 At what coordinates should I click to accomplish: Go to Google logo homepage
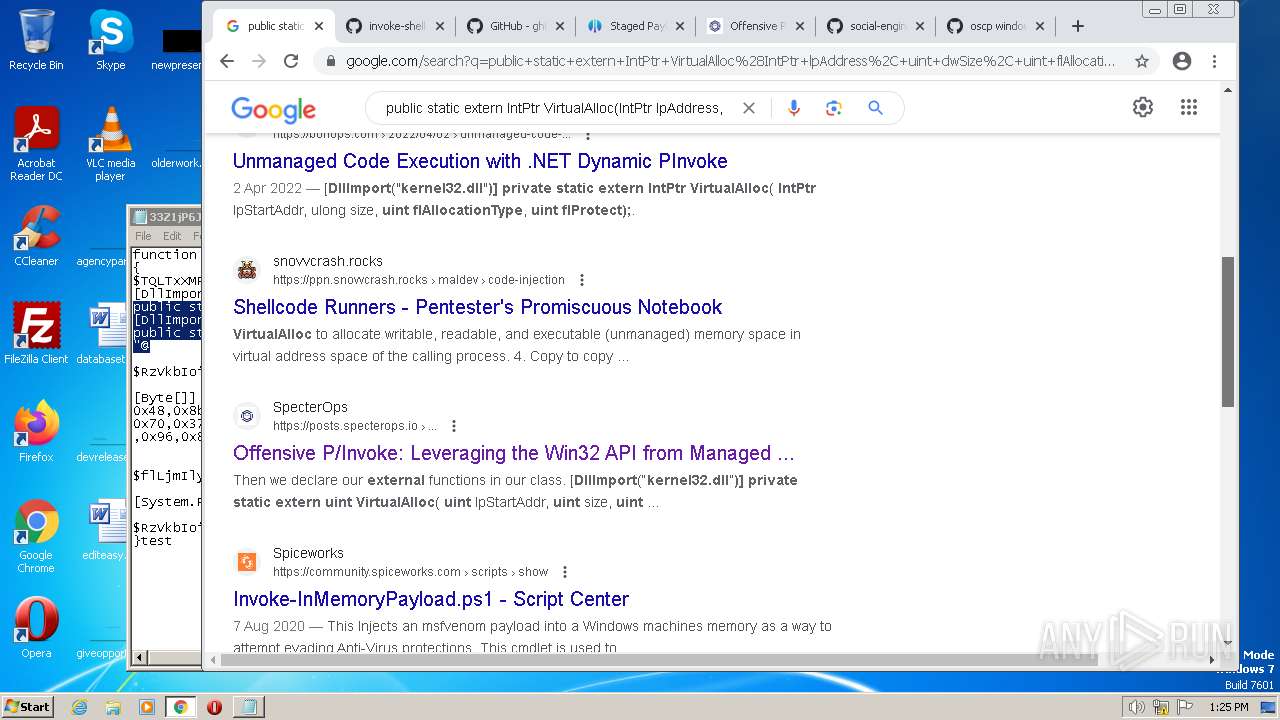(x=273, y=109)
